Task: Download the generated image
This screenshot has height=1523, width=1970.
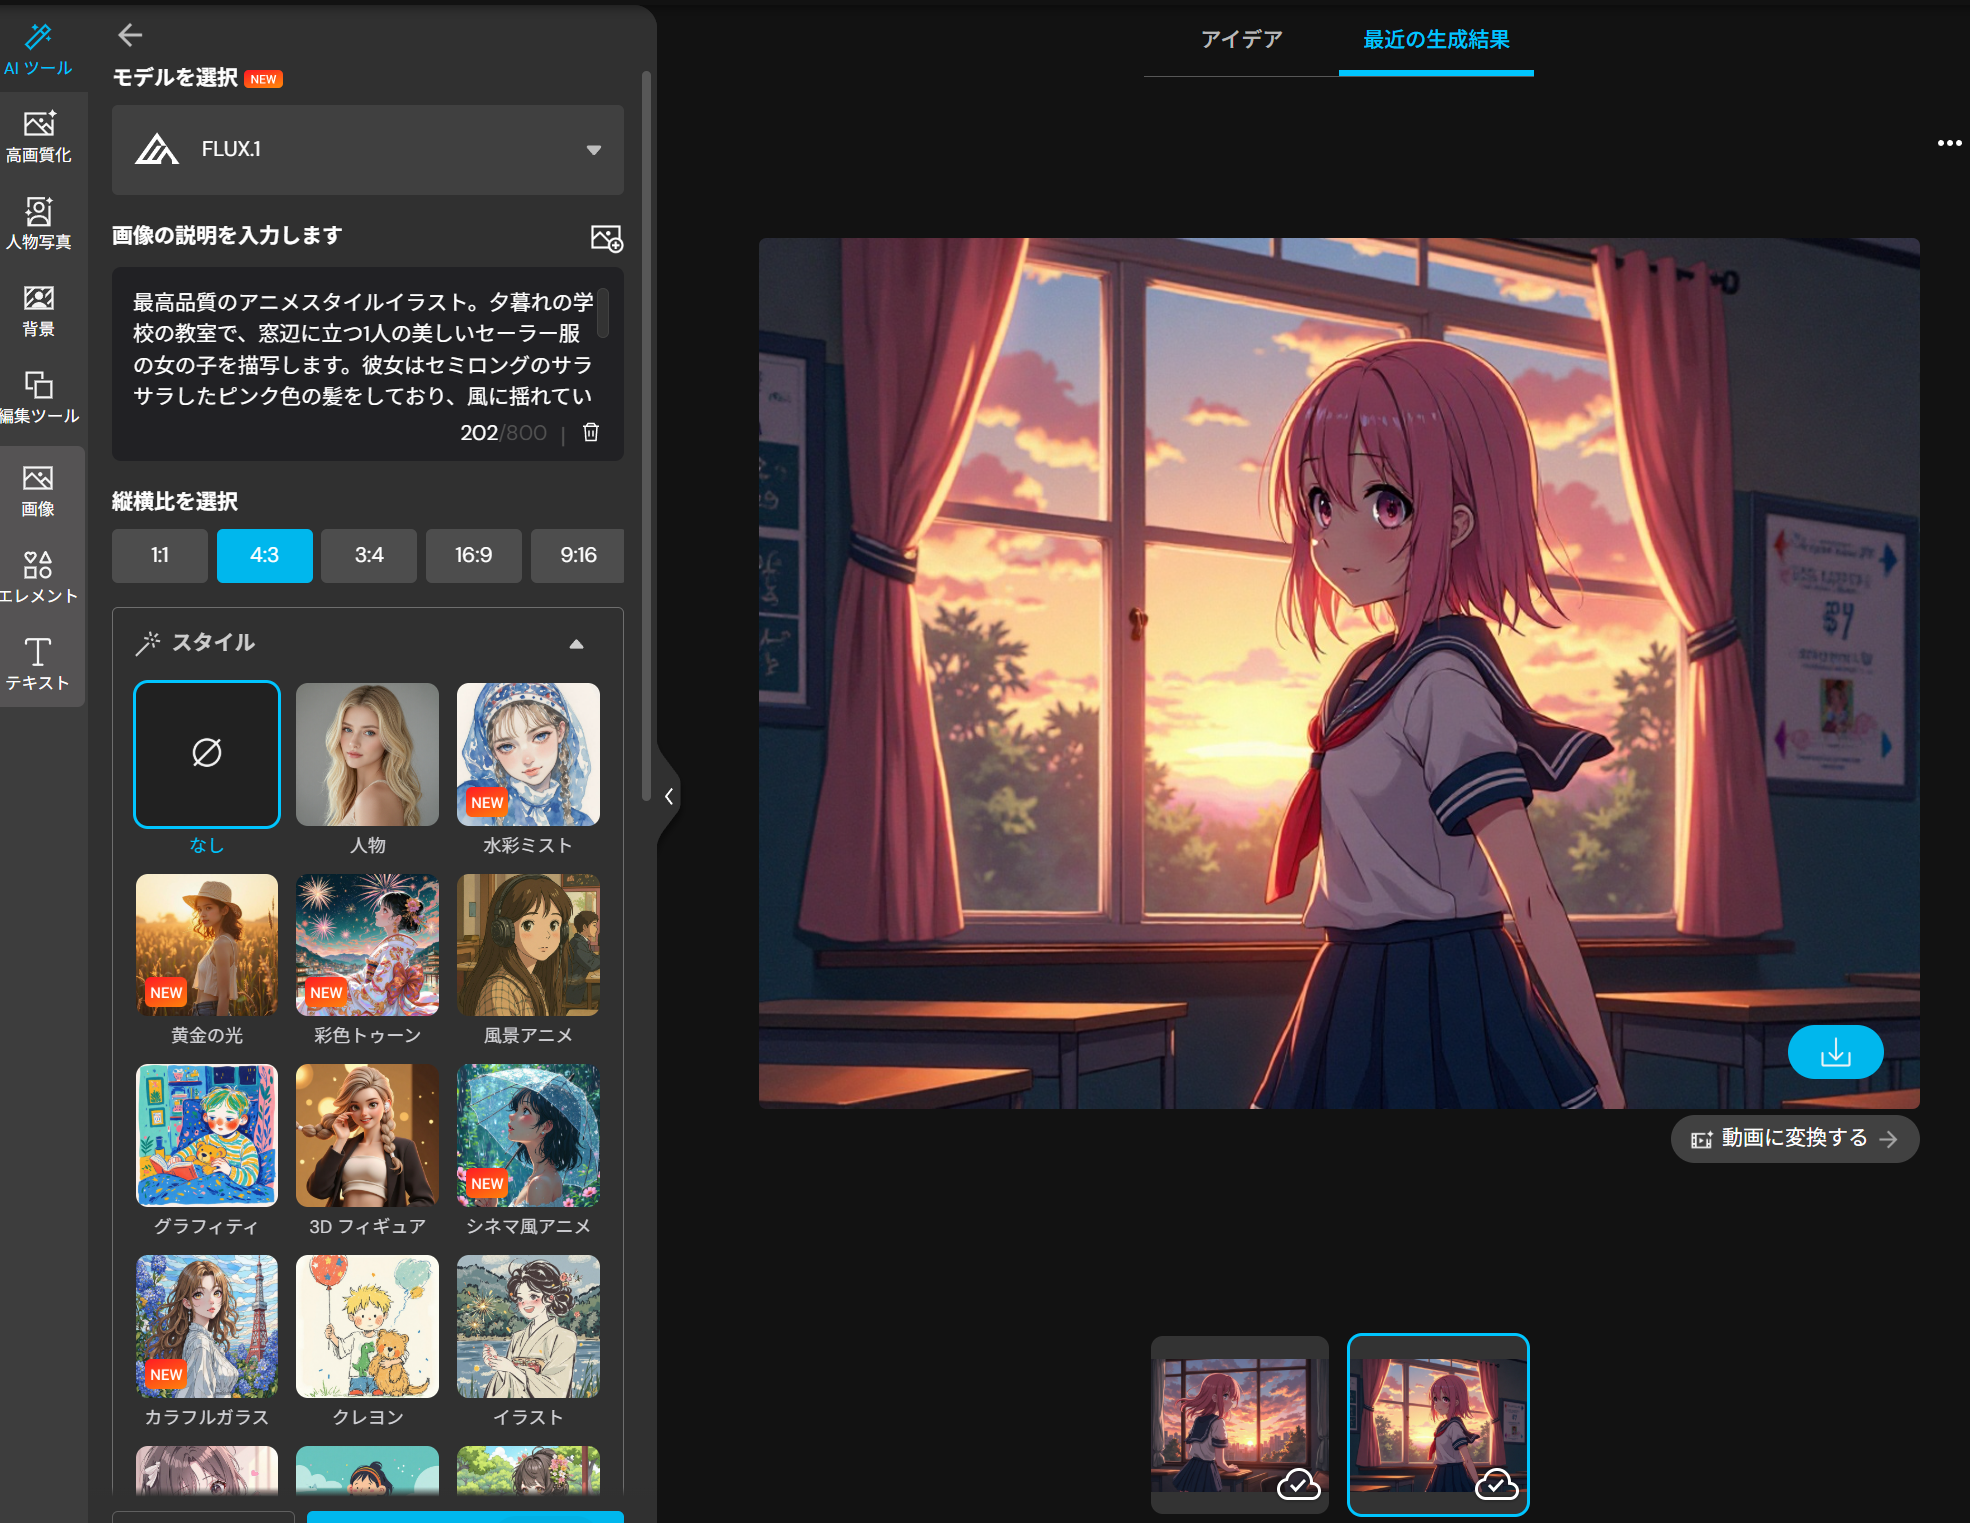Action: click(x=1835, y=1051)
